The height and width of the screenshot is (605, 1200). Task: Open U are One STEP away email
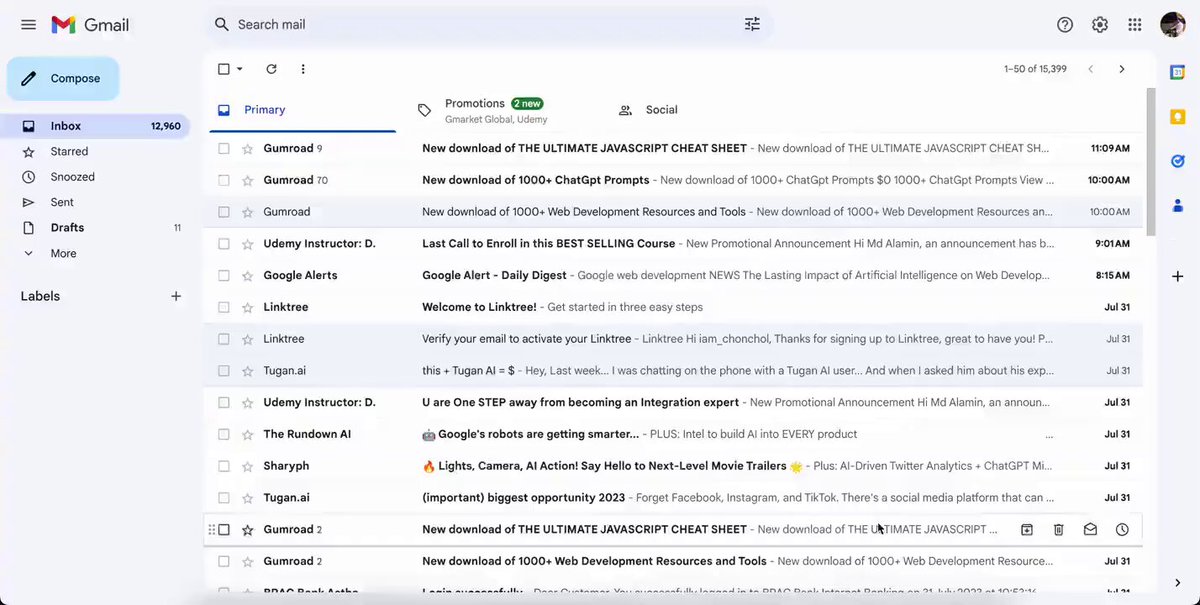pyautogui.click(x=673, y=402)
